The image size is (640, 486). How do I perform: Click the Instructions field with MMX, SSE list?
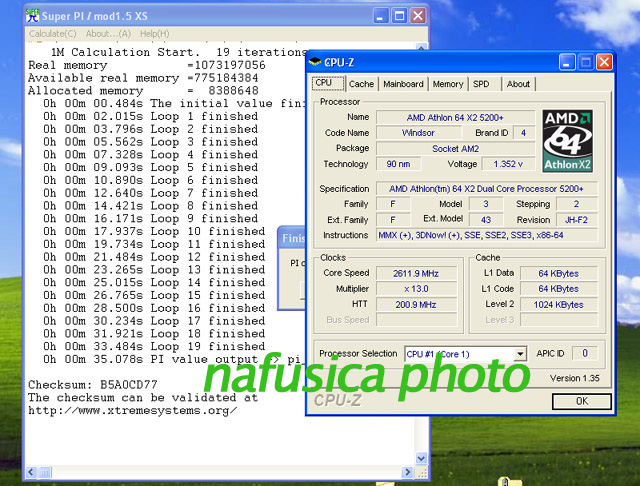click(x=486, y=235)
